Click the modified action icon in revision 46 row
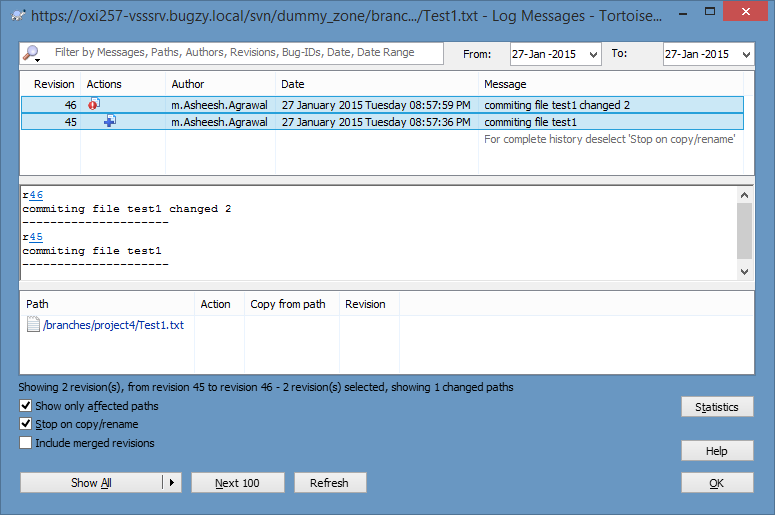The image size is (775, 515). coord(94,104)
